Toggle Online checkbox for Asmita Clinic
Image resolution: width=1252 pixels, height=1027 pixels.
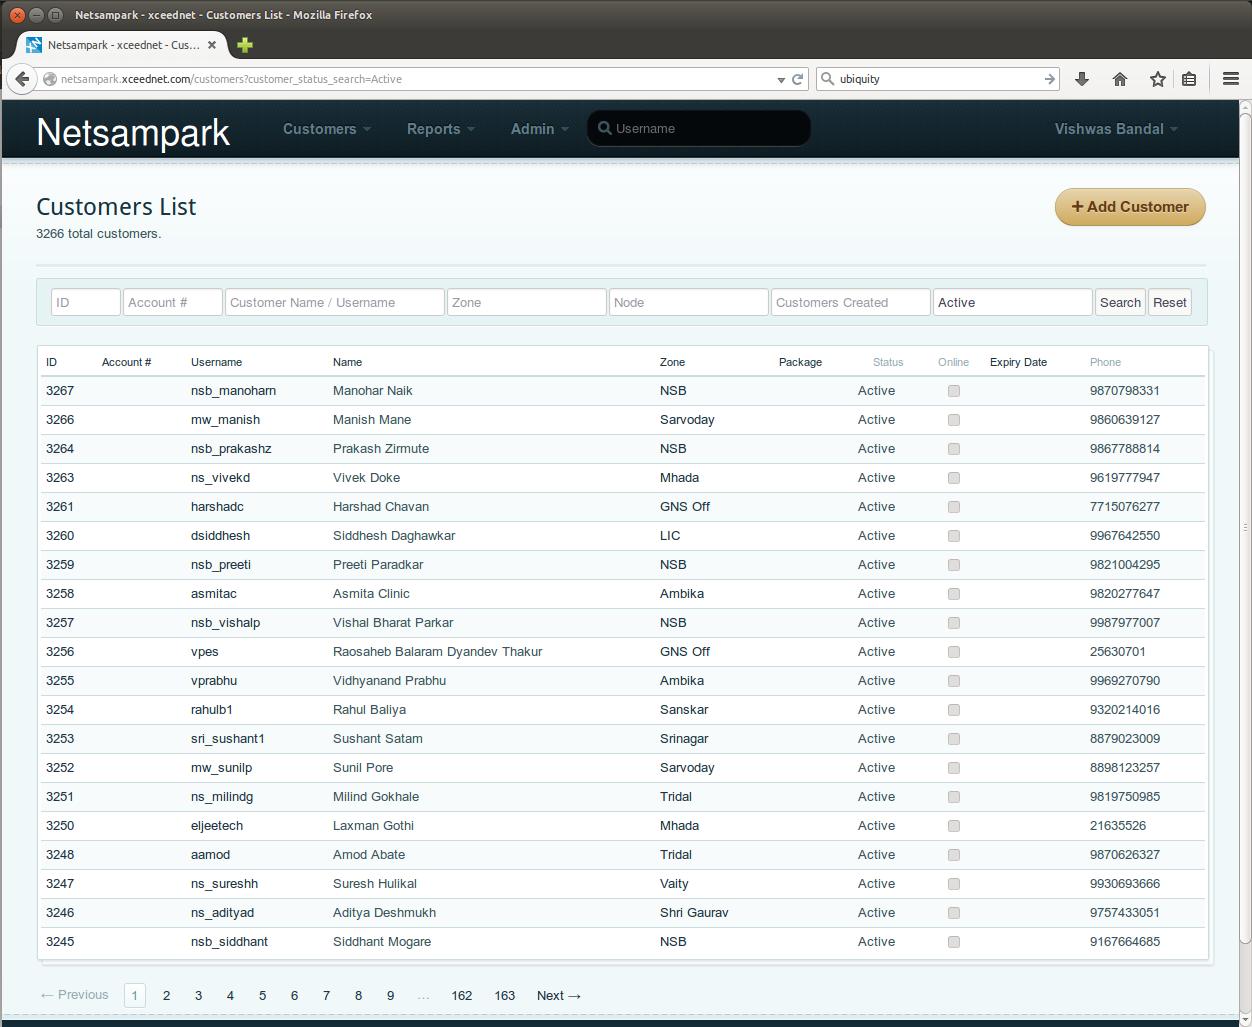tap(953, 594)
